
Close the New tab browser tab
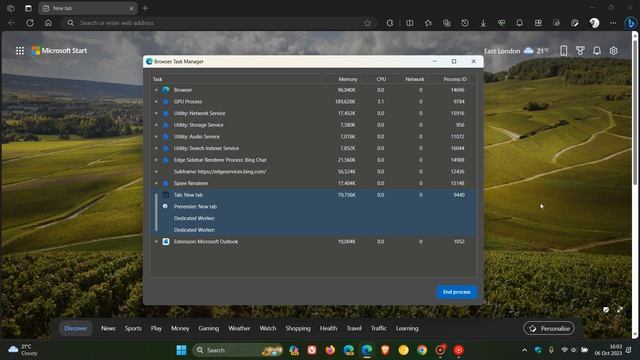tap(131, 8)
